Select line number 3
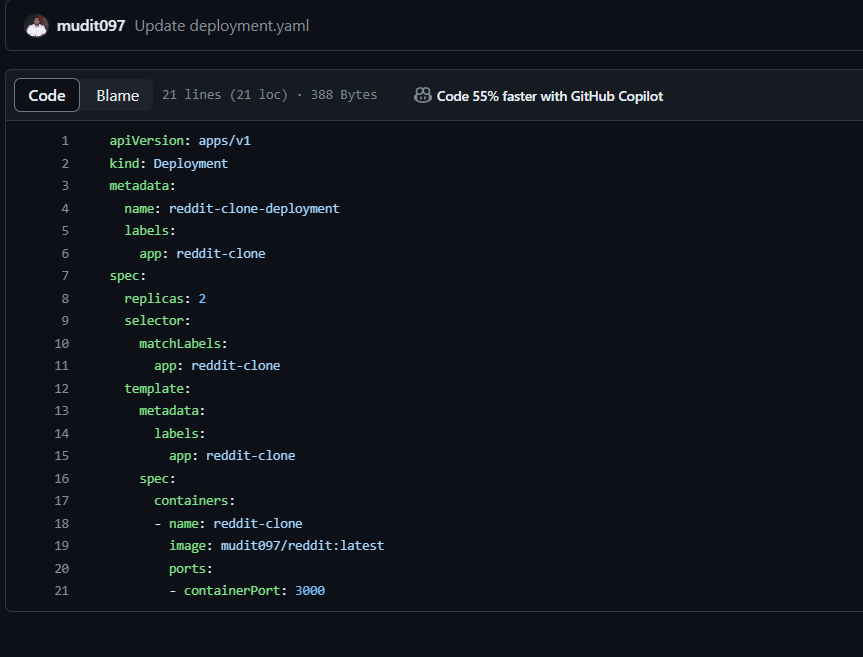 pyautogui.click(x=65, y=185)
